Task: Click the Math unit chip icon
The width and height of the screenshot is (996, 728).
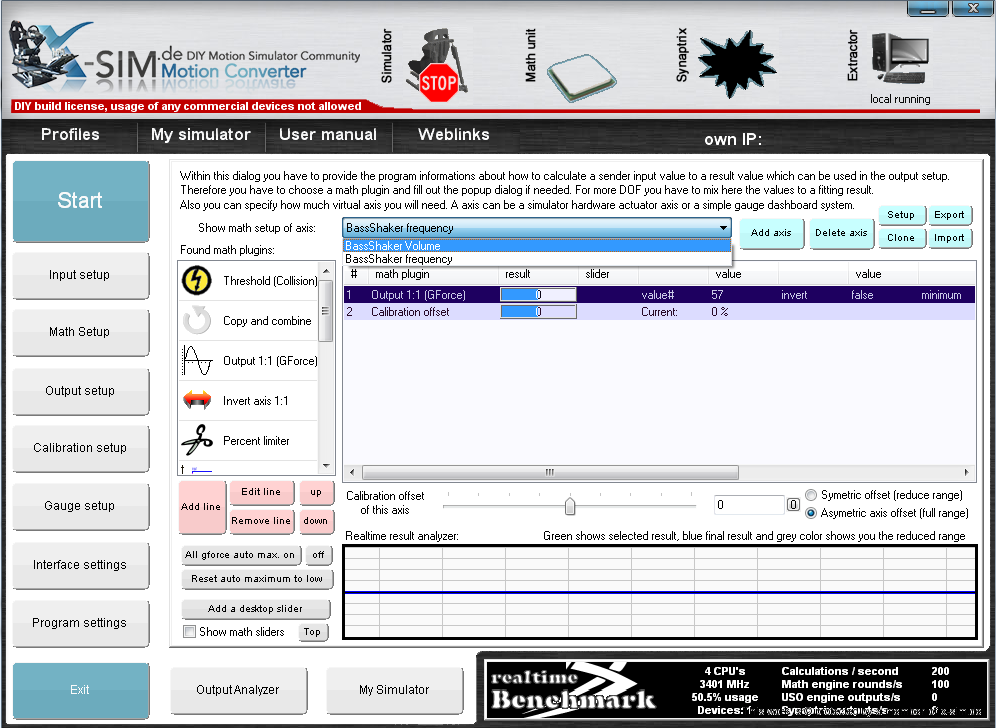Action: [582, 72]
